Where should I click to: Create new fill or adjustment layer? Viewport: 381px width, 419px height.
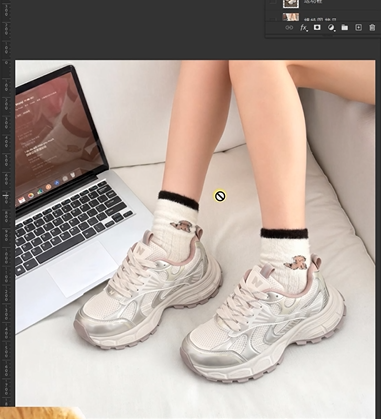[331, 28]
